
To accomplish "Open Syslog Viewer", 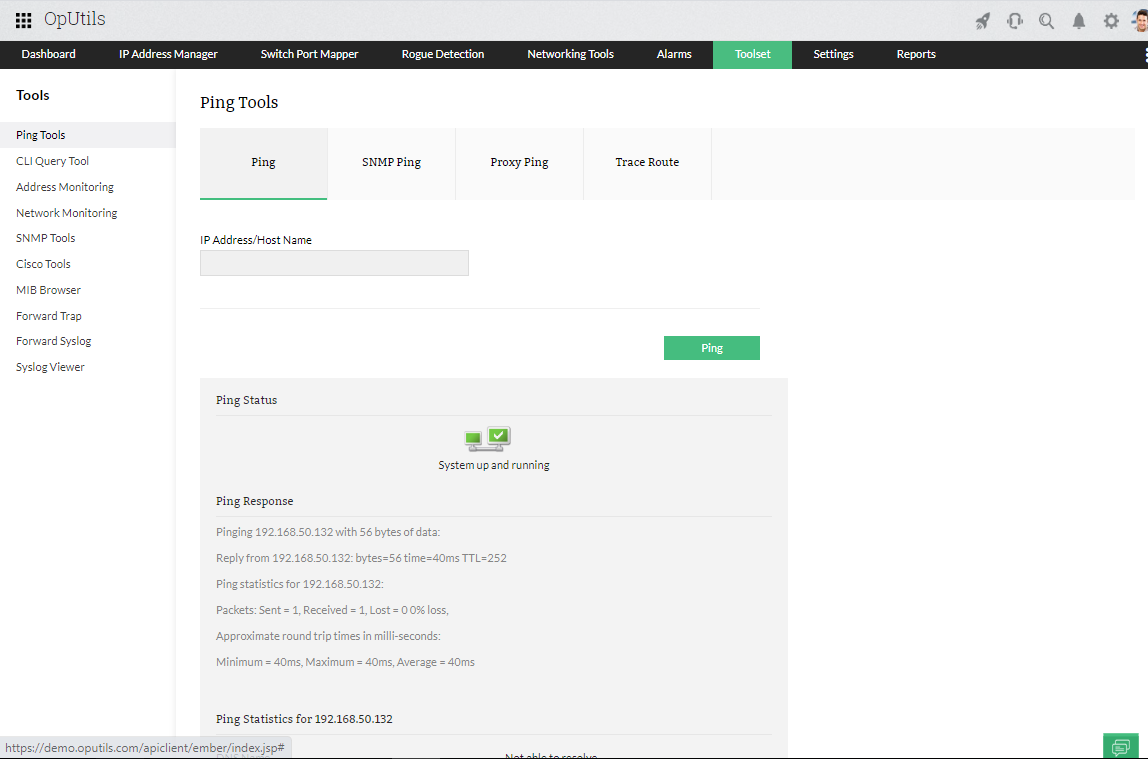I will [51, 367].
